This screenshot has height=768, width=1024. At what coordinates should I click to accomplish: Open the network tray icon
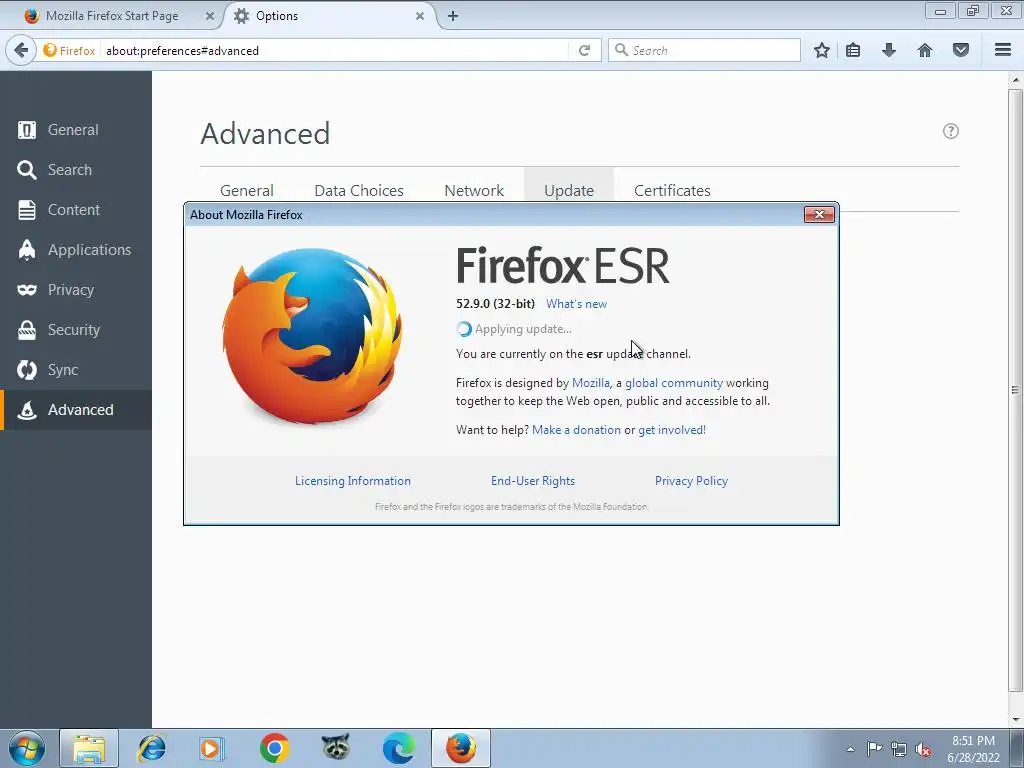click(x=899, y=748)
